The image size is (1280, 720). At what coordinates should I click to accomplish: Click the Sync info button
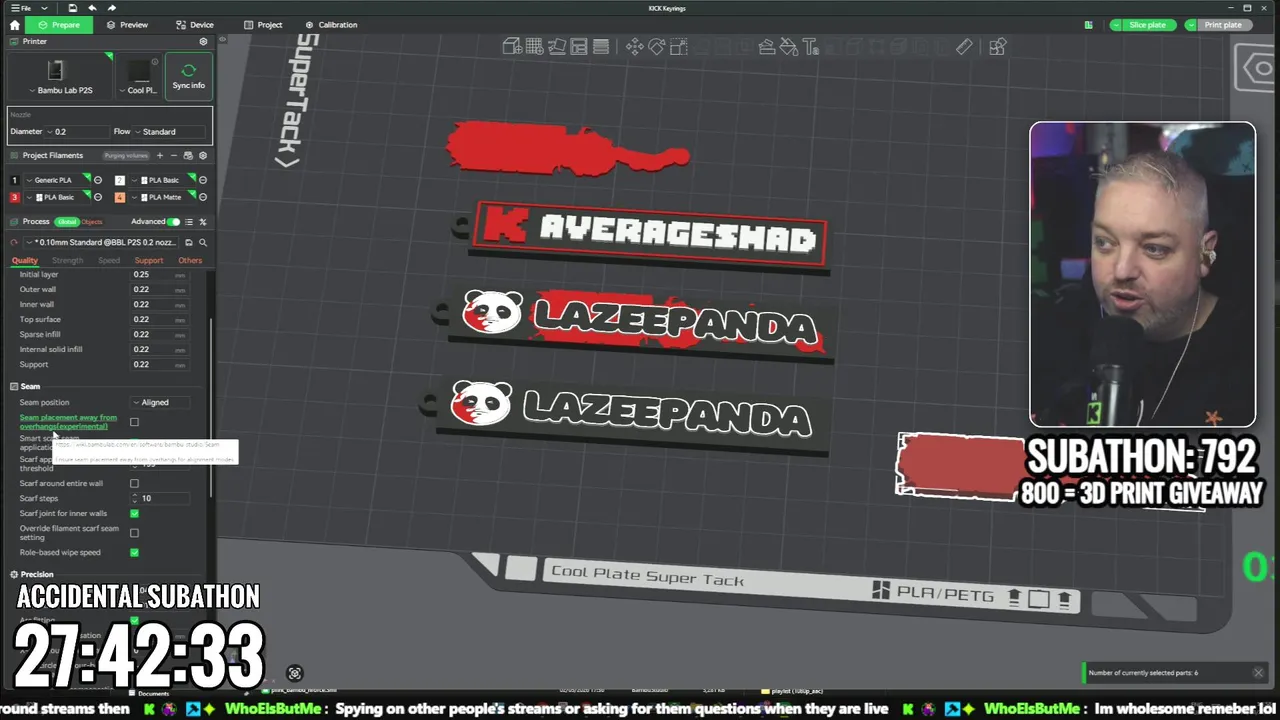coord(188,76)
